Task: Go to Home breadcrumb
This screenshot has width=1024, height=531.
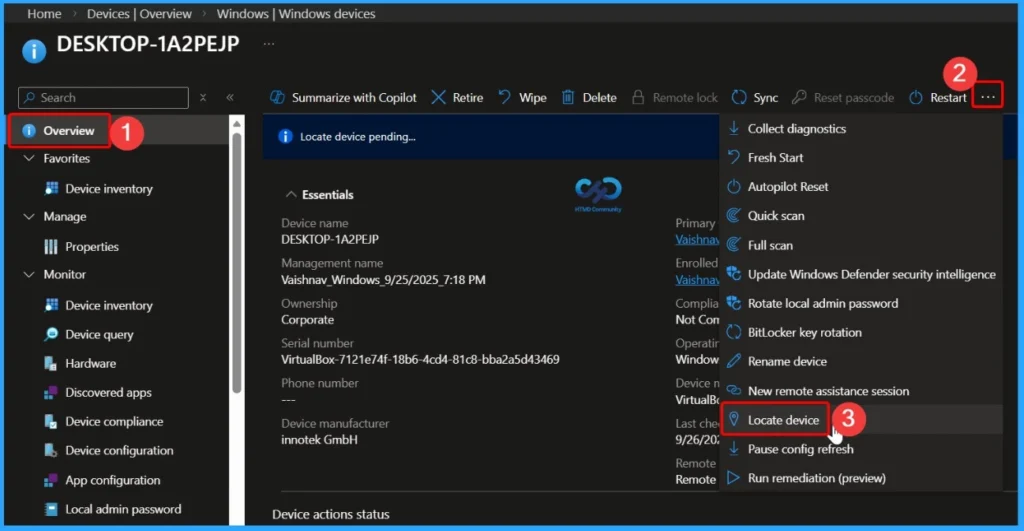Action: [x=44, y=14]
